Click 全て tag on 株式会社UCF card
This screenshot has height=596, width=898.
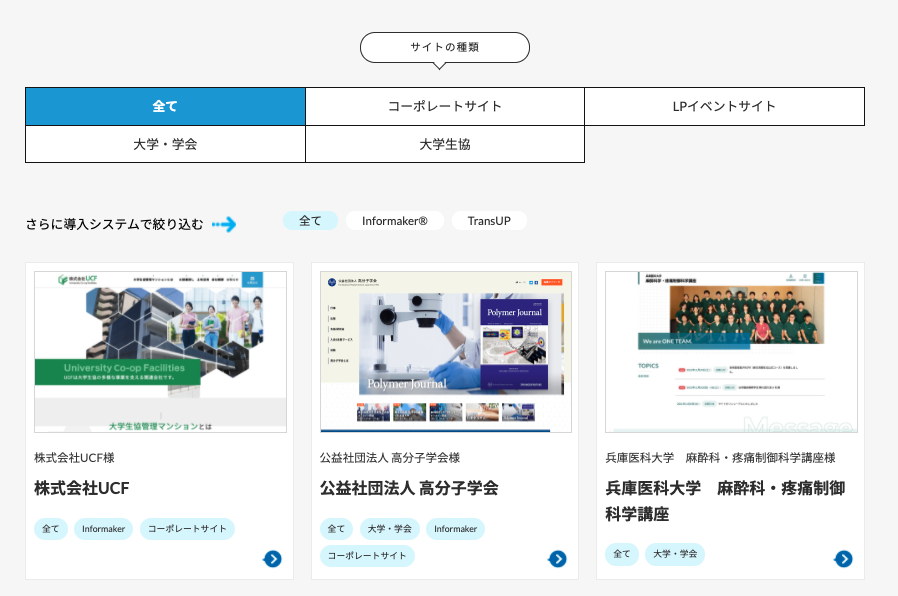click(51, 529)
